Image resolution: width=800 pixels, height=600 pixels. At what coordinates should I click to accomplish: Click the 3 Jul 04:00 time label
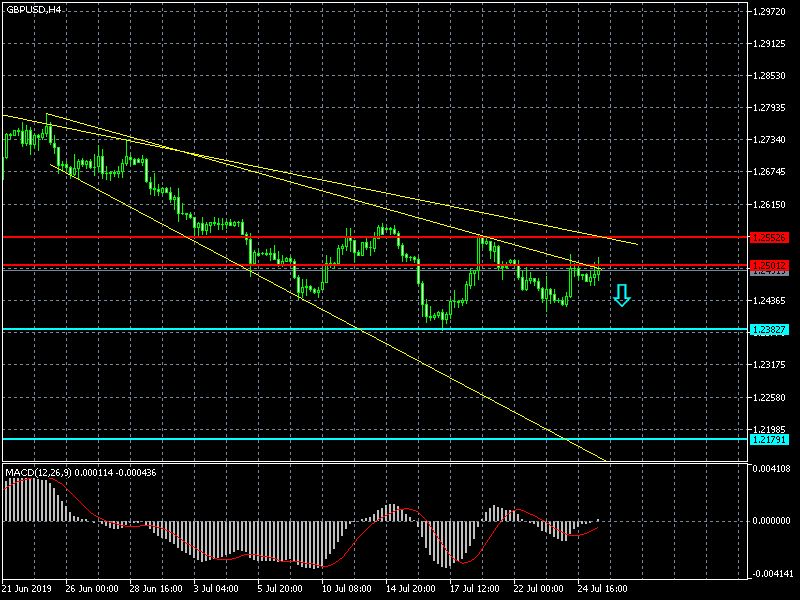216,588
